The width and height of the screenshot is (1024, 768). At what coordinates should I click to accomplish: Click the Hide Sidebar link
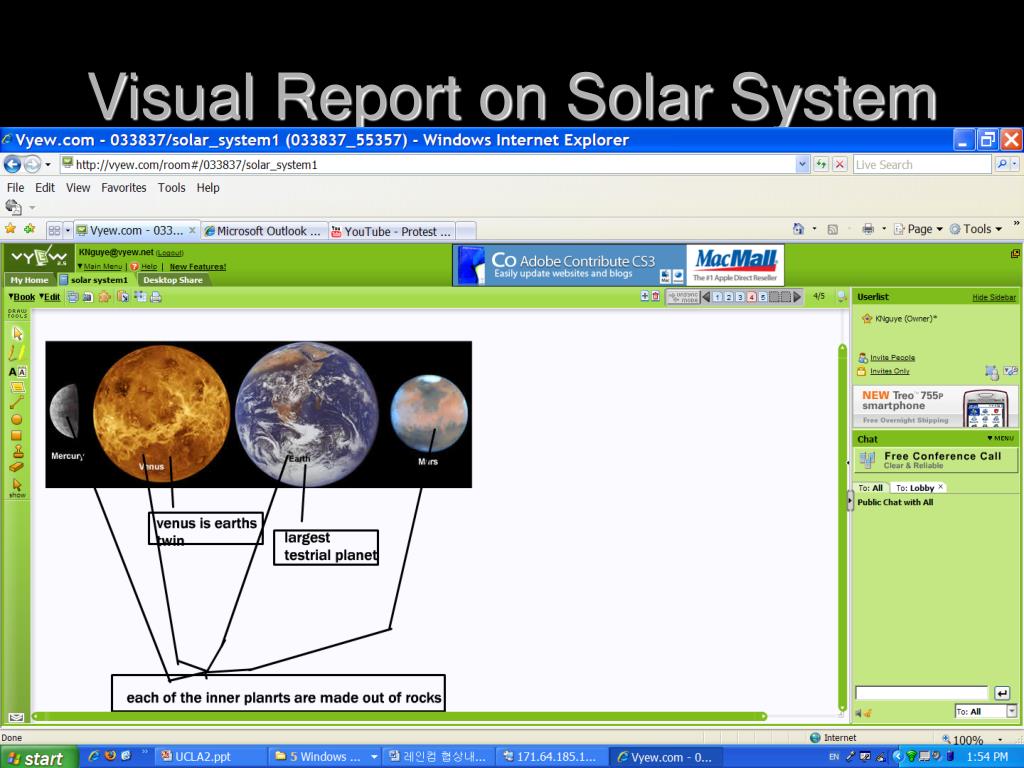[994, 297]
